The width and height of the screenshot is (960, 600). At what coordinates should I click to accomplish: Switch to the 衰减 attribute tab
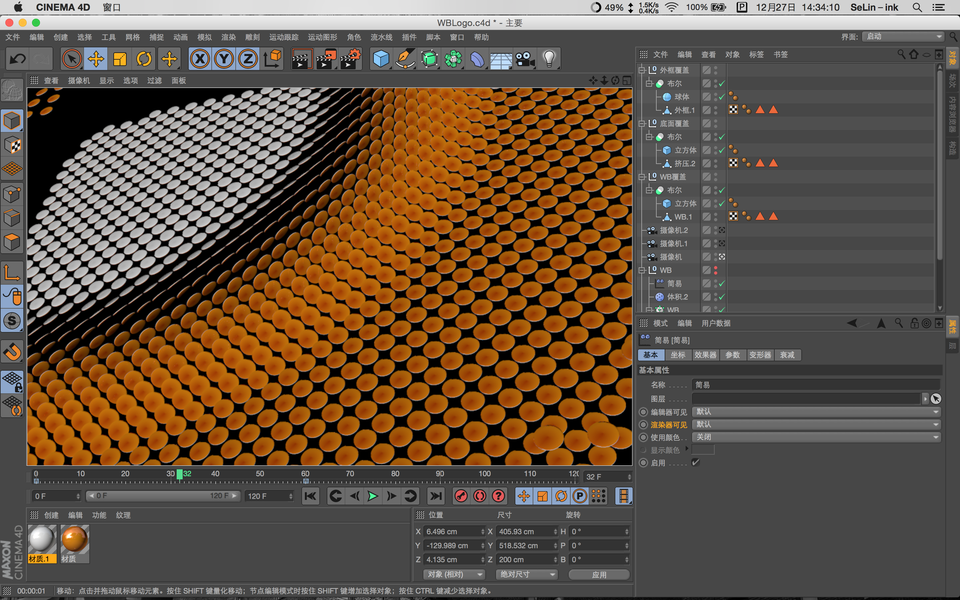coord(787,355)
